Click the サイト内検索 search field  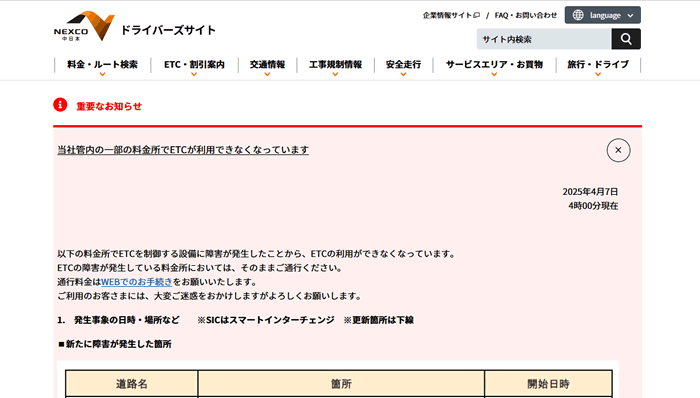pyautogui.click(x=544, y=39)
